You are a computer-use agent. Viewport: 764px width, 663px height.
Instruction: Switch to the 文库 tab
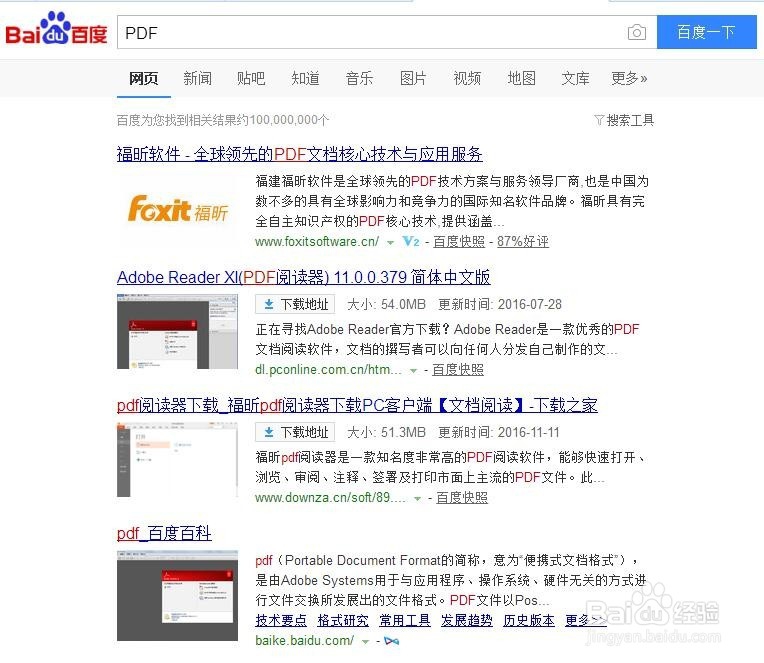(x=575, y=78)
